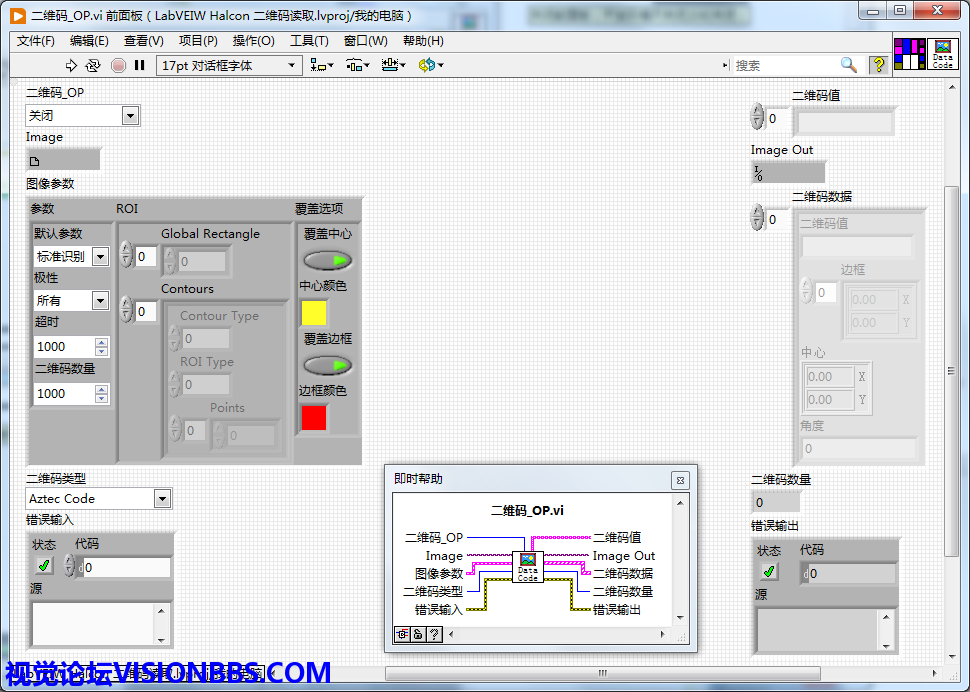970x692 pixels.
Task: Click the 状态 checkmark in 错误输入
Action: coord(45,566)
